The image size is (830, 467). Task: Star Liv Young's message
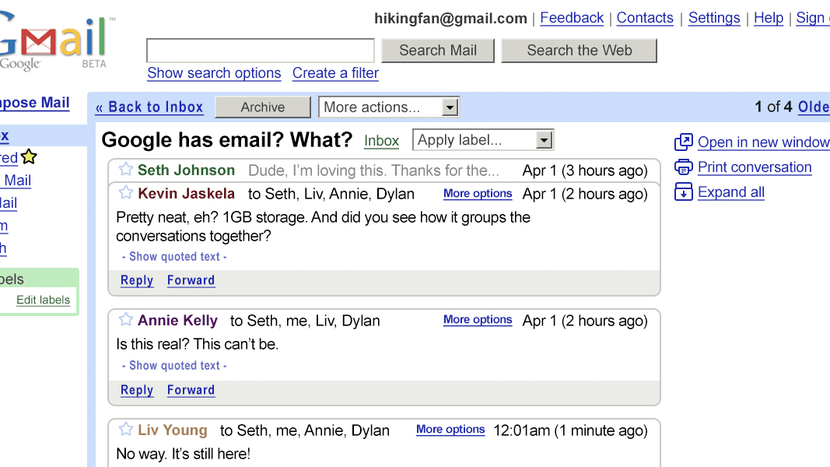coord(125,429)
